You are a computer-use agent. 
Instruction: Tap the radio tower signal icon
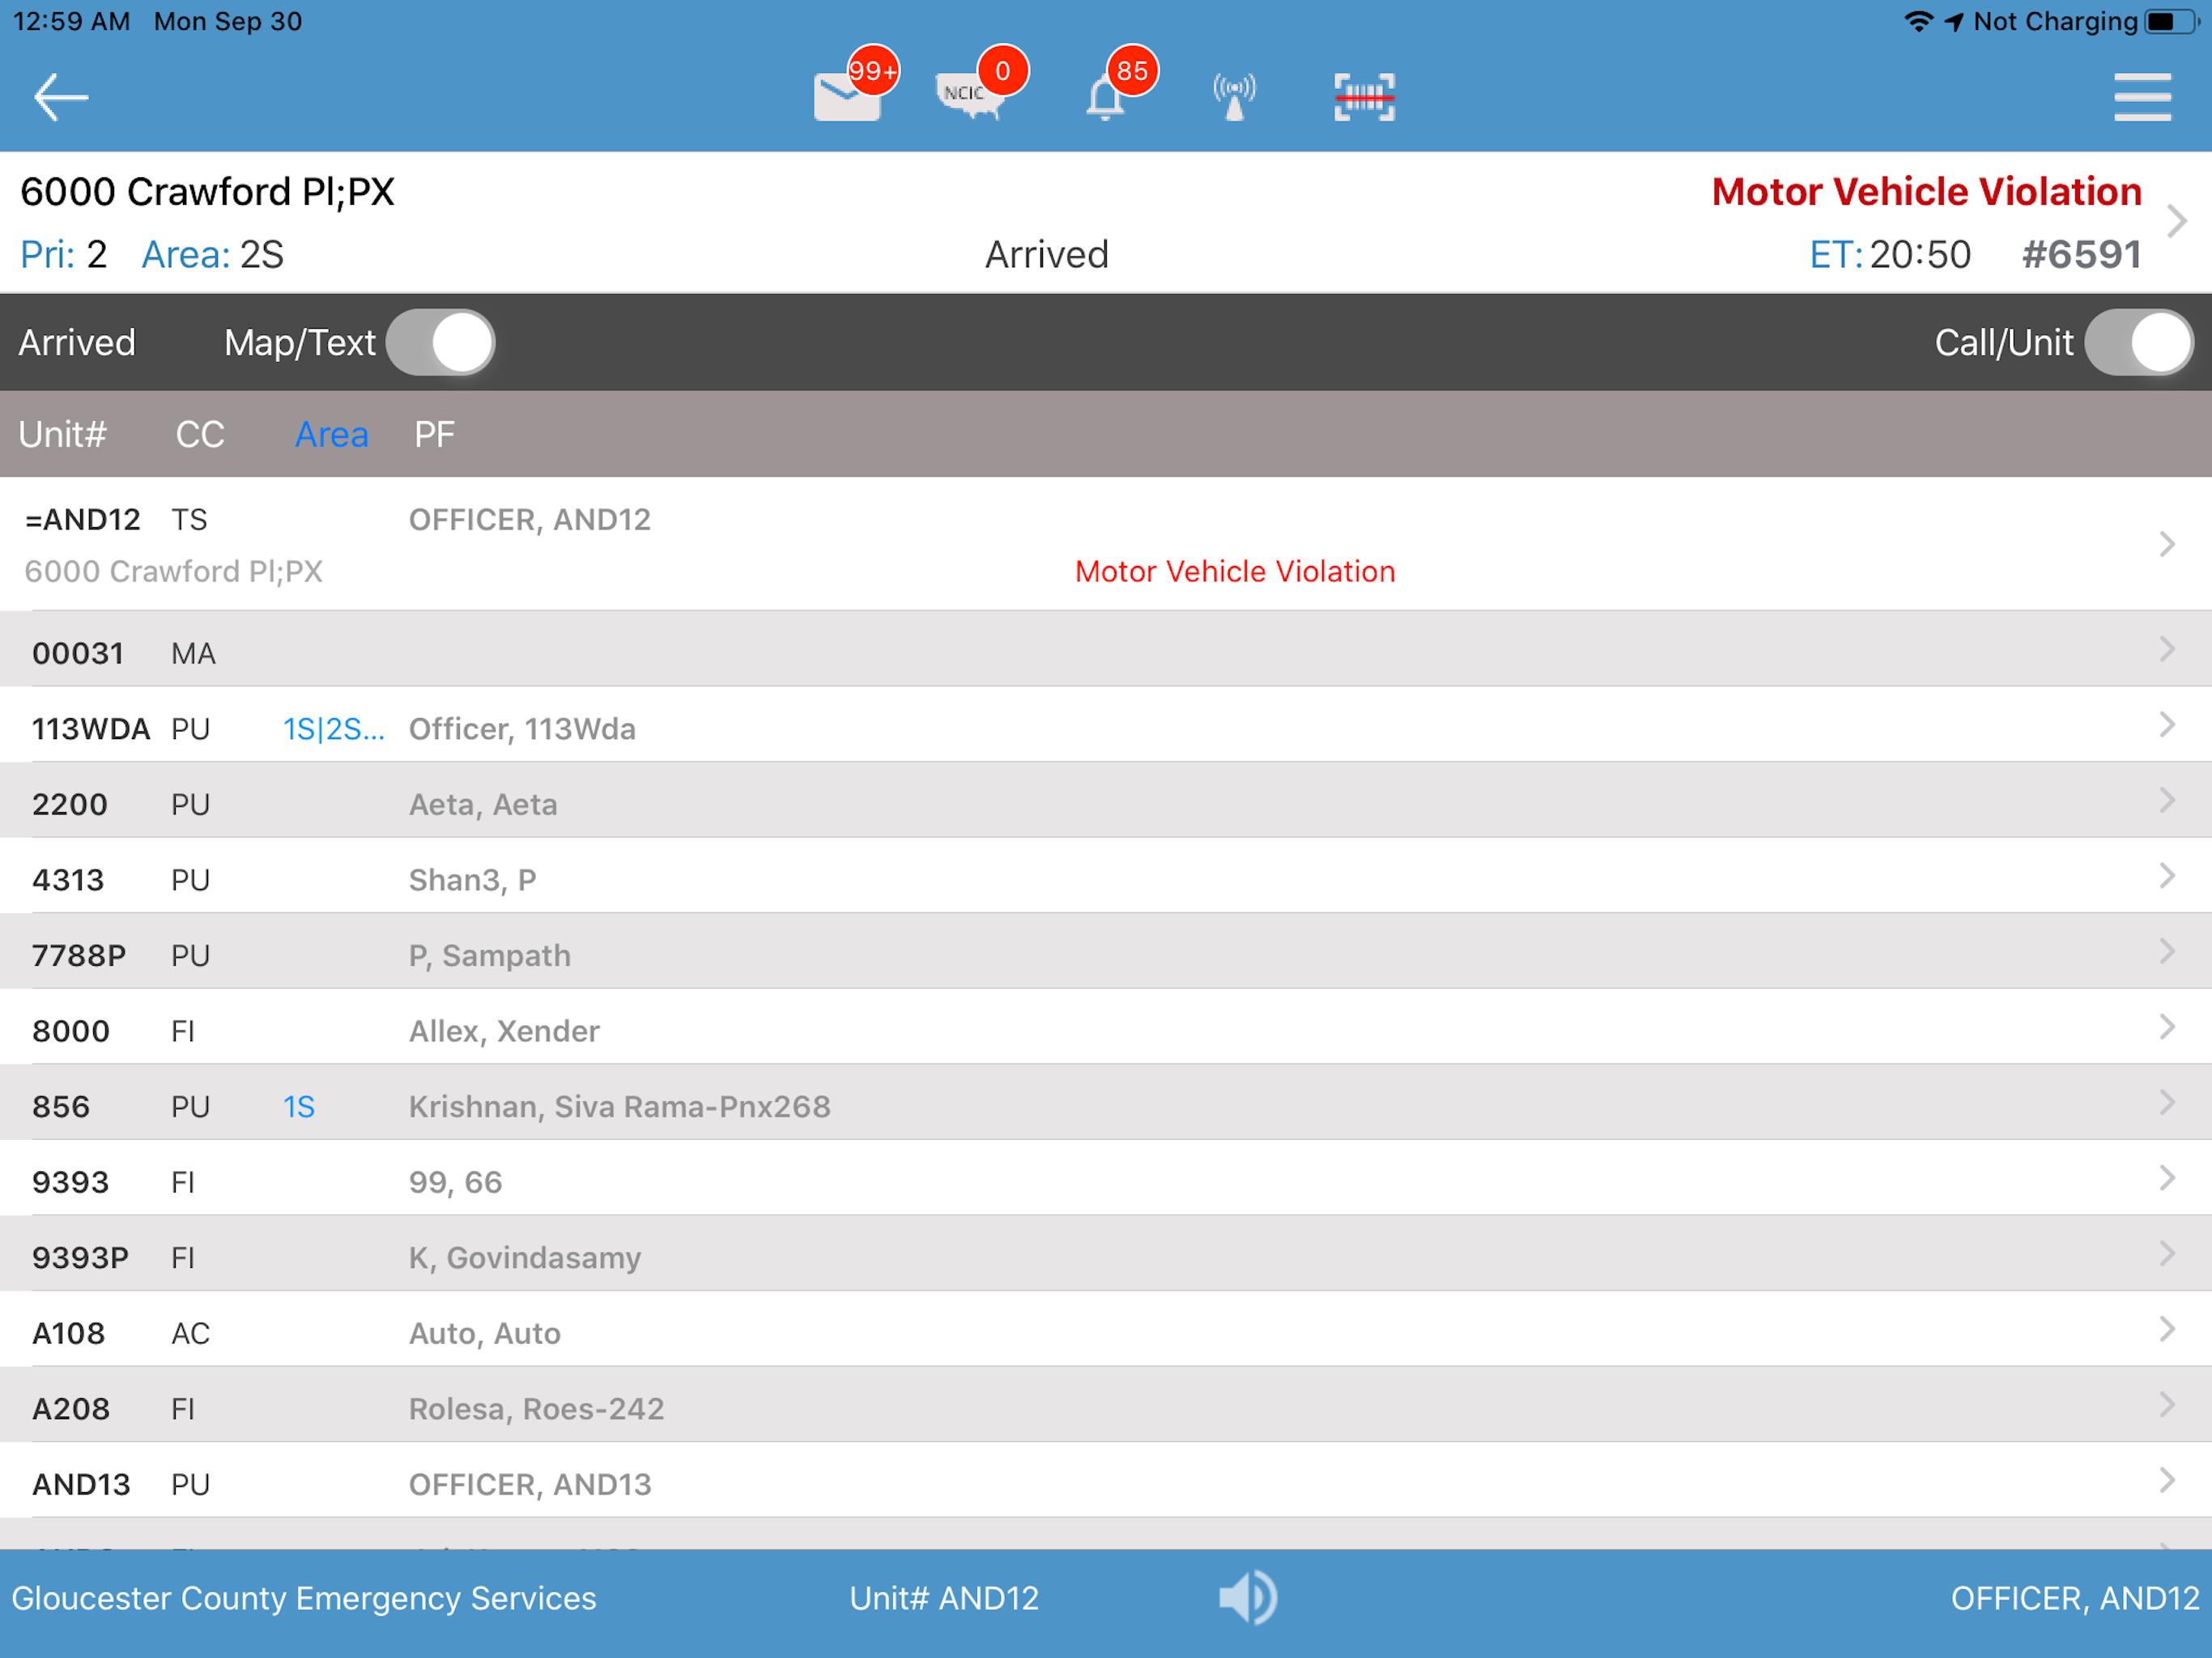tap(1234, 97)
